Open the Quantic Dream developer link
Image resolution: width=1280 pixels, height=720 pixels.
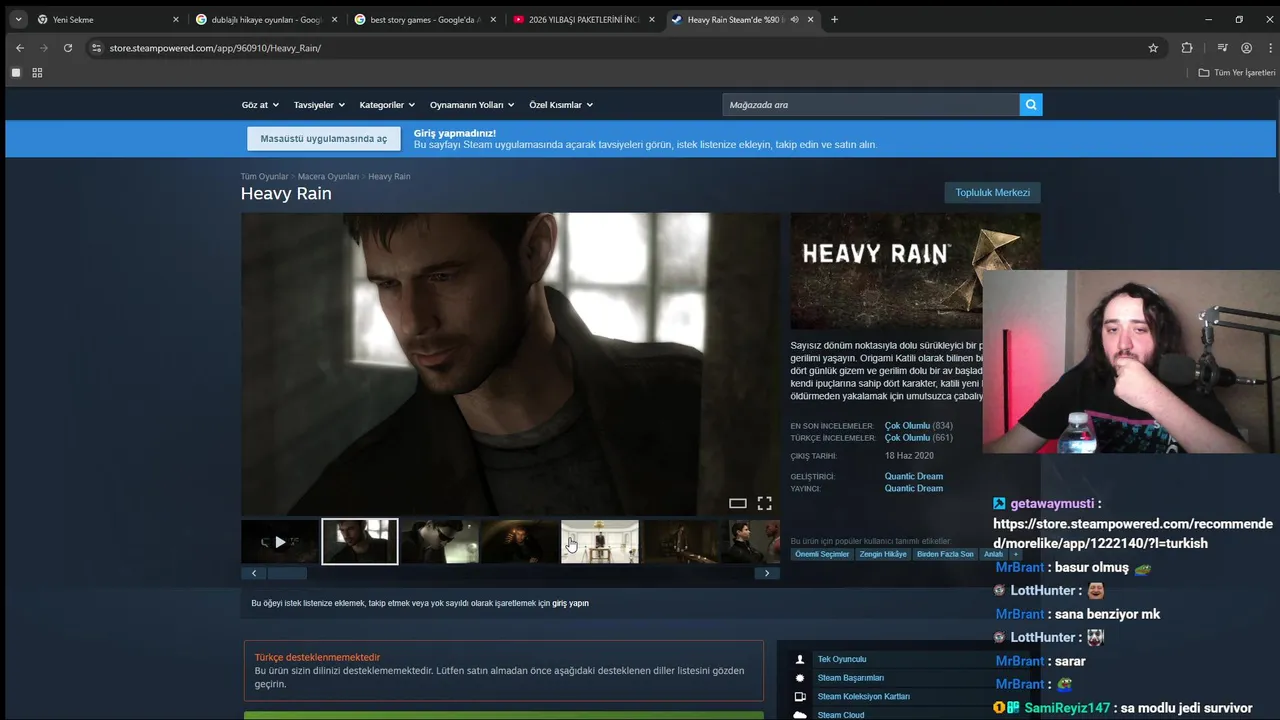click(x=913, y=477)
